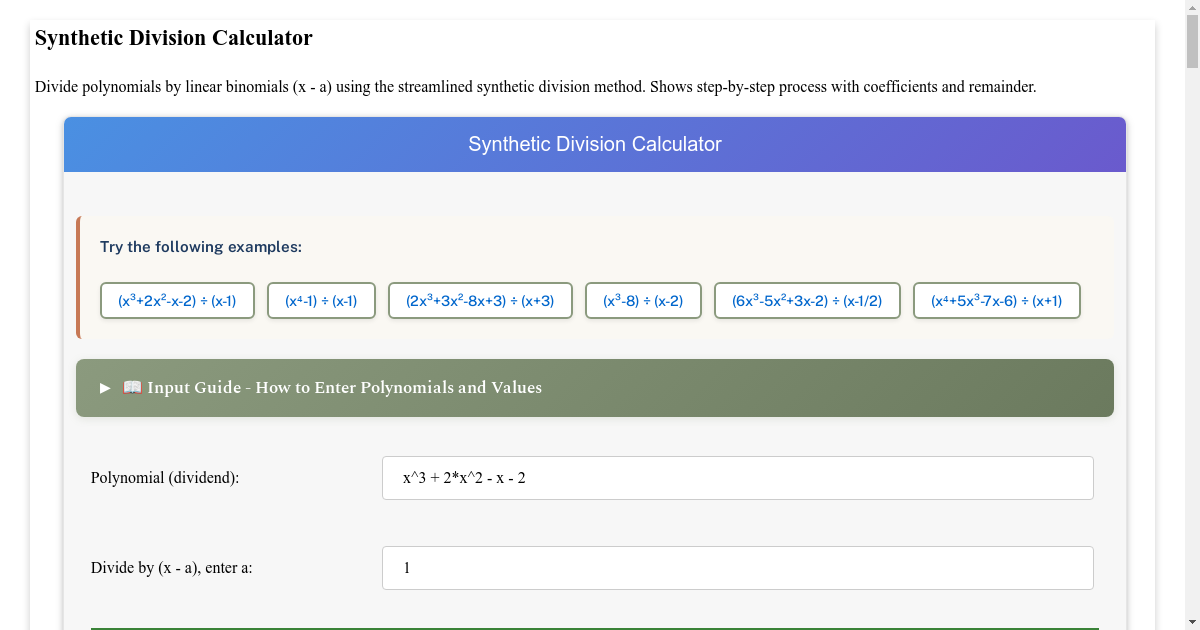Select example (6x³-5x²+3x-2) ÷ (x-1/2)
Image resolution: width=1200 pixels, height=630 pixels.
tap(807, 300)
